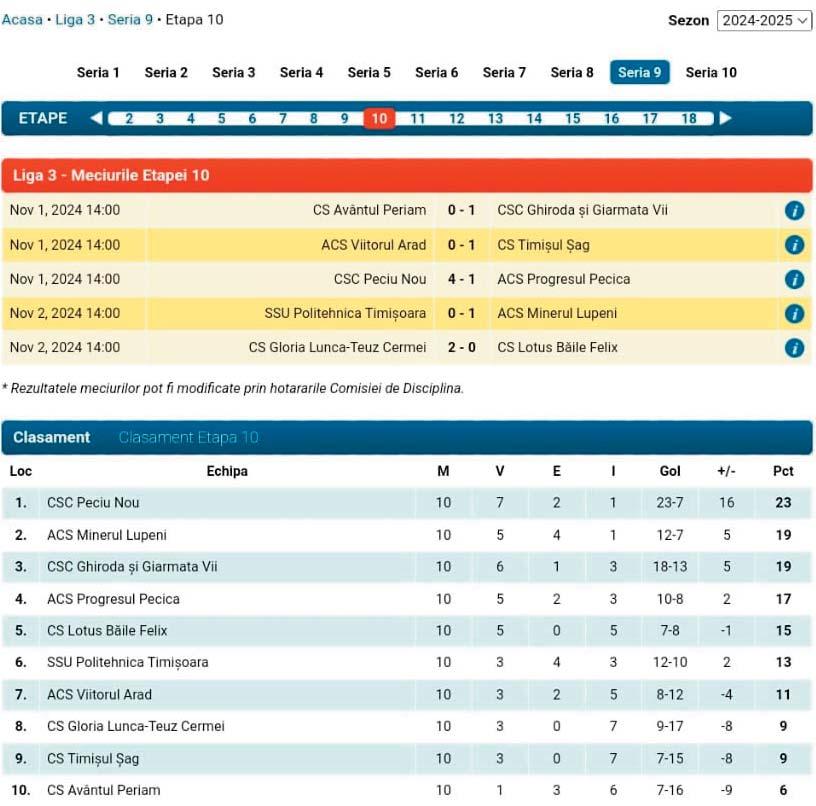
Task: Click CSC Peciu Nou in standings
Action: (93, 503)
